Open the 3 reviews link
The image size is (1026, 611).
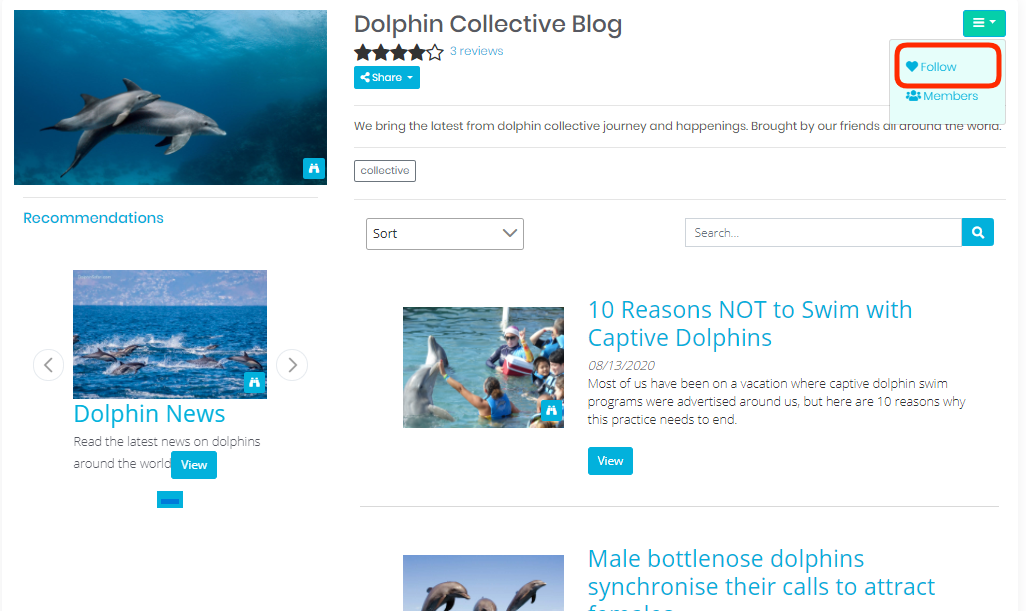click(x=476, y=51)
